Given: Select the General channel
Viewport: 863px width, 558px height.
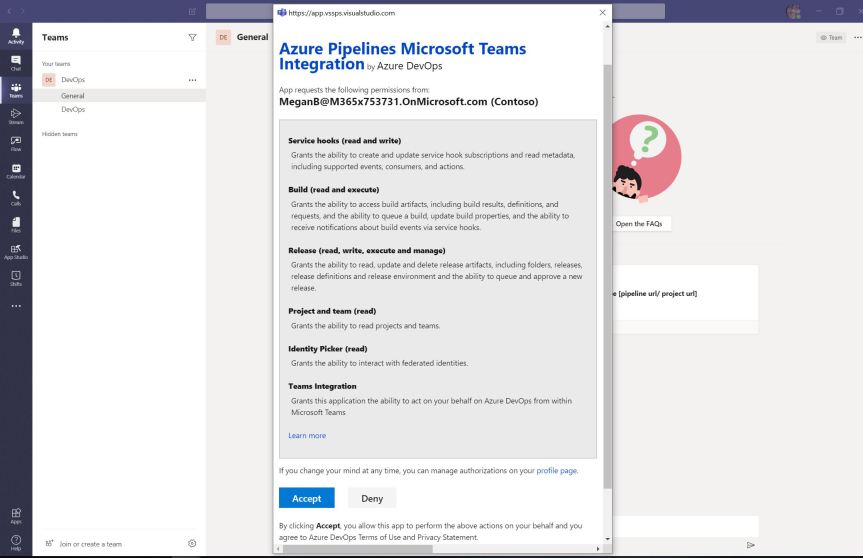Looking at the screenshot, I should (x=72, y=95).
